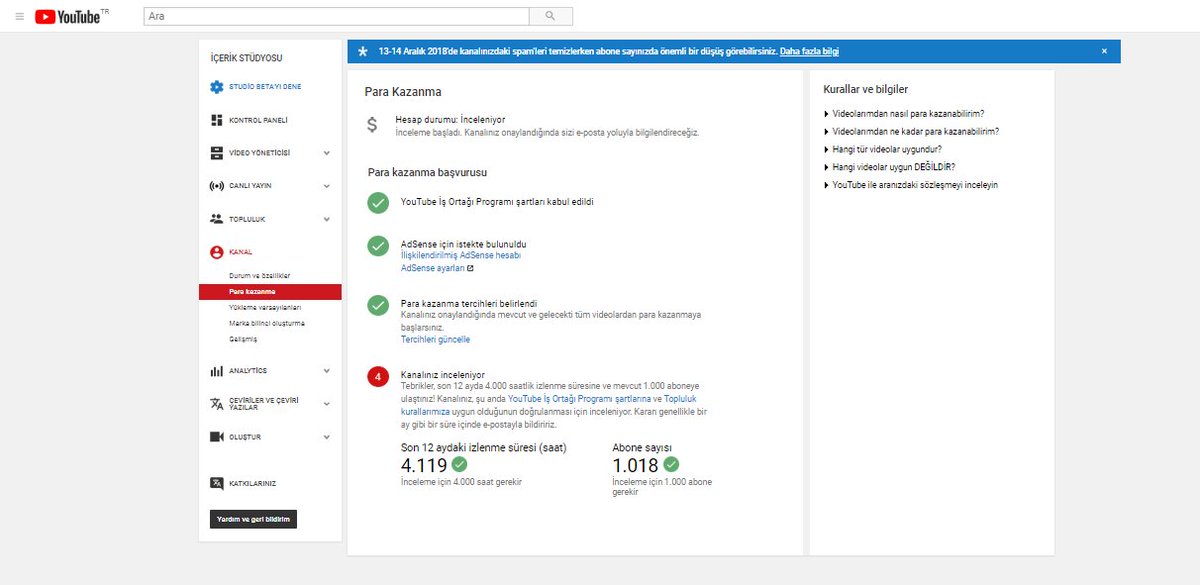The width and height of the screenshot is (1200, 585).
Task: Click the Analytics bar chart icon
Action: pos(216,371)
